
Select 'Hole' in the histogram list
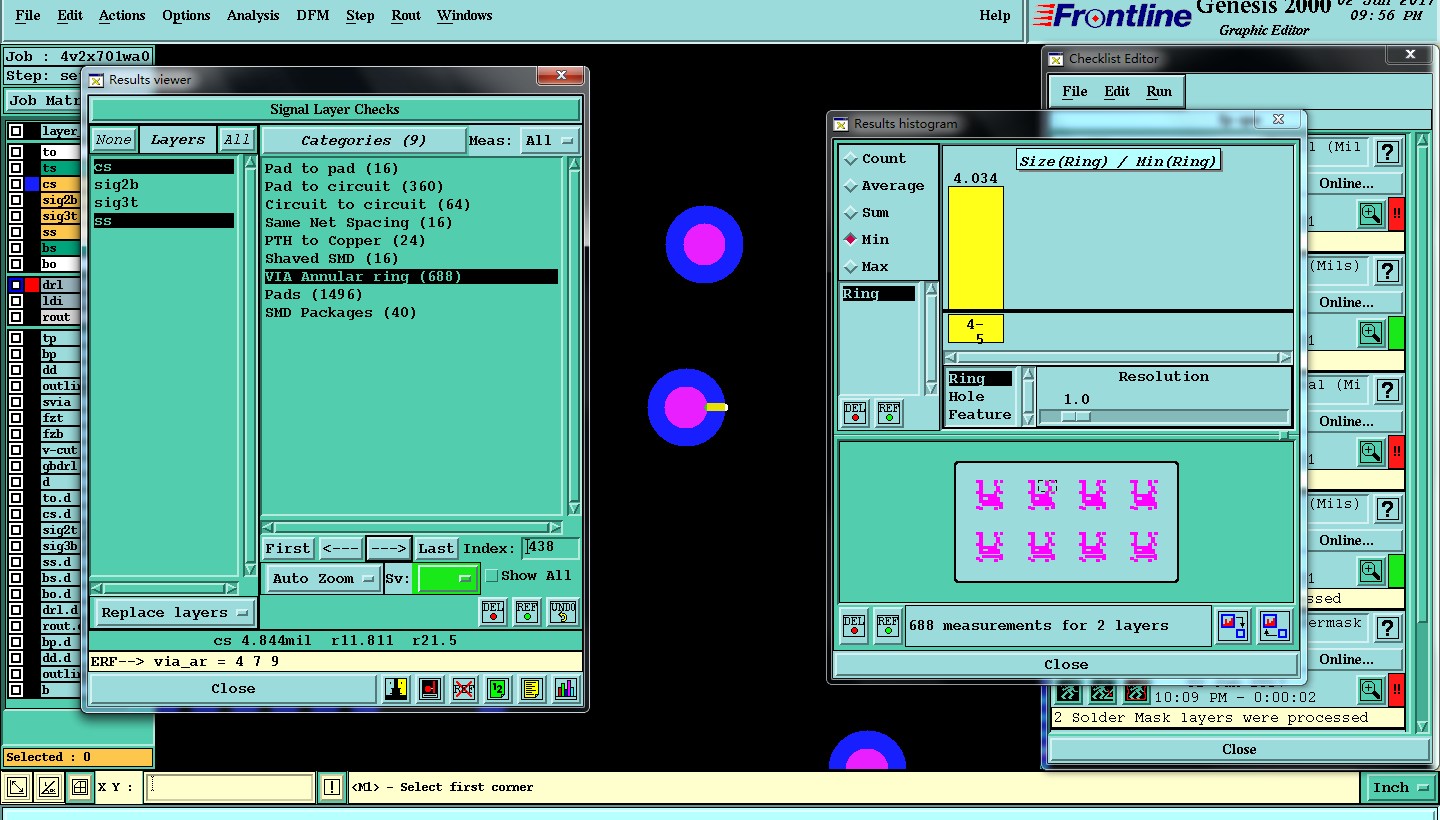tap(966, 397)
